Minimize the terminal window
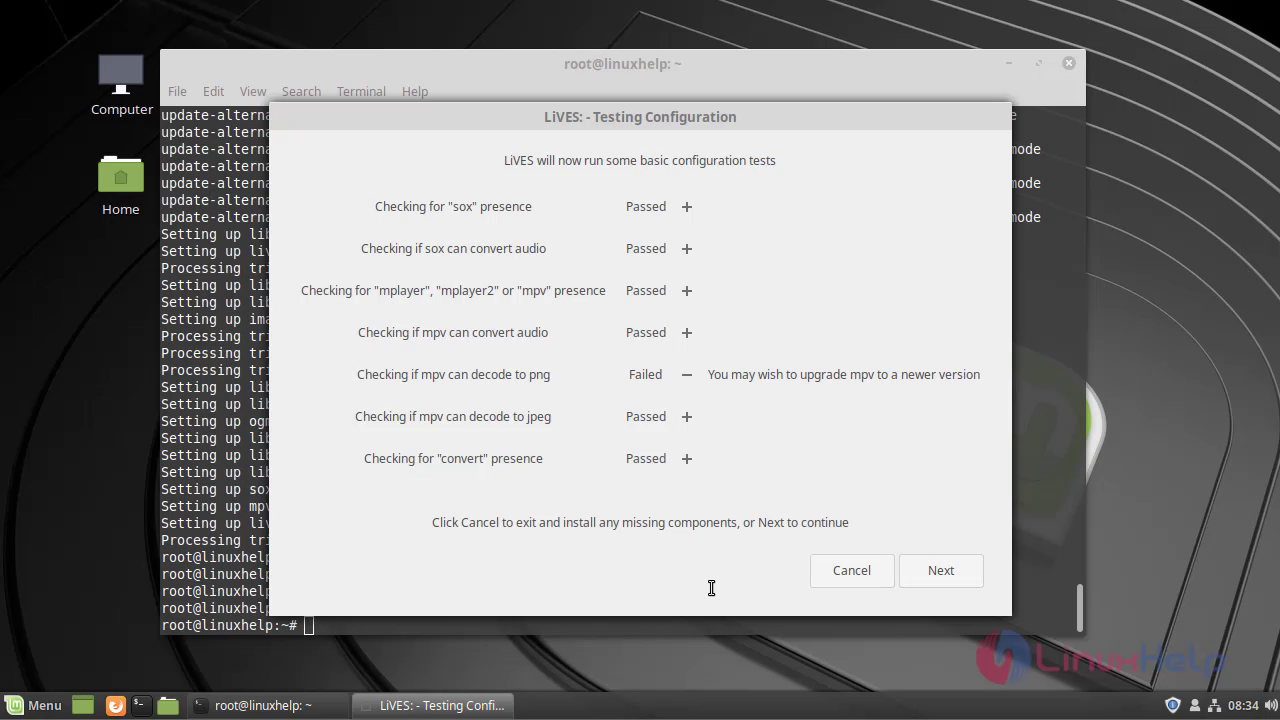The width and height of the screenshot is (1280, 720). point(1010,63)
